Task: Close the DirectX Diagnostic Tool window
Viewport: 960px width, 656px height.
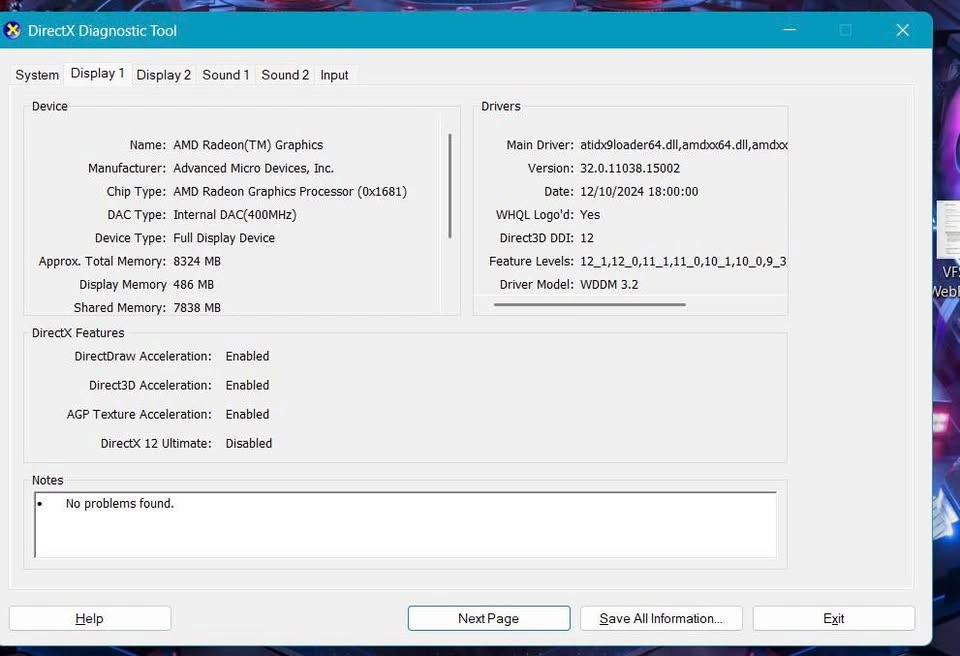Action: [902, 30]
